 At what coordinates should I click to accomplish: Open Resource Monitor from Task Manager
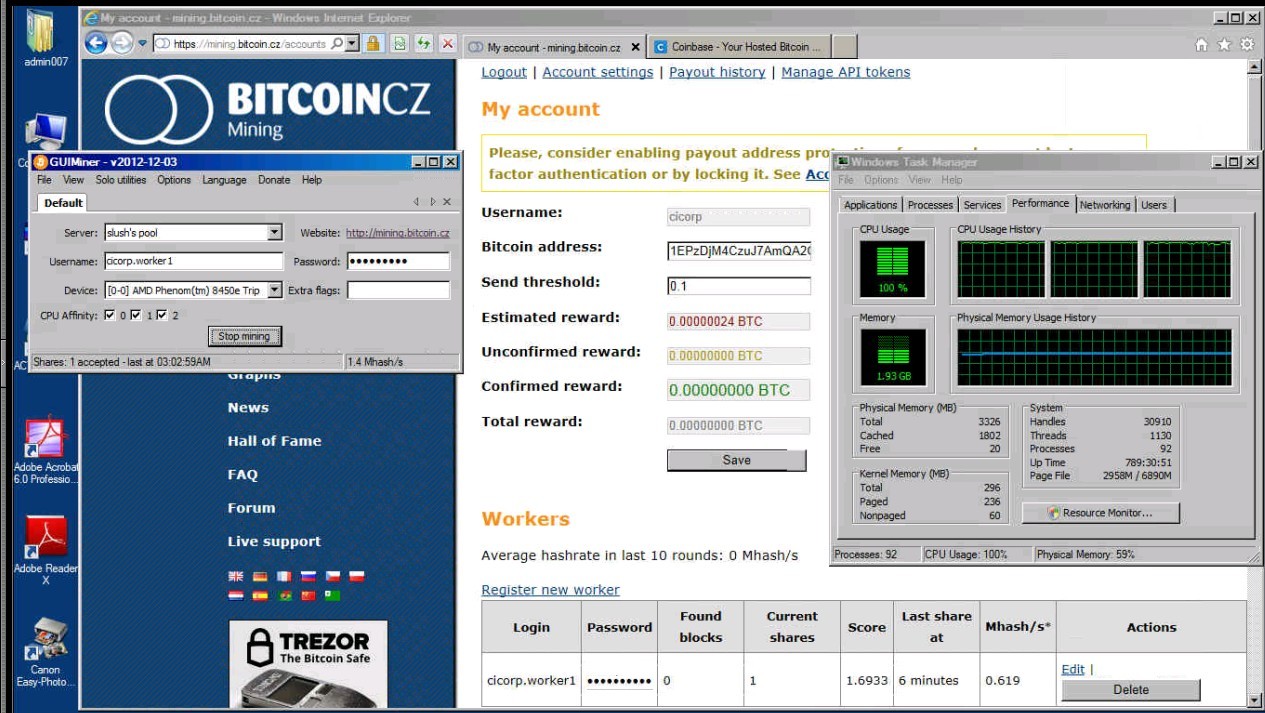point(1100,513)
